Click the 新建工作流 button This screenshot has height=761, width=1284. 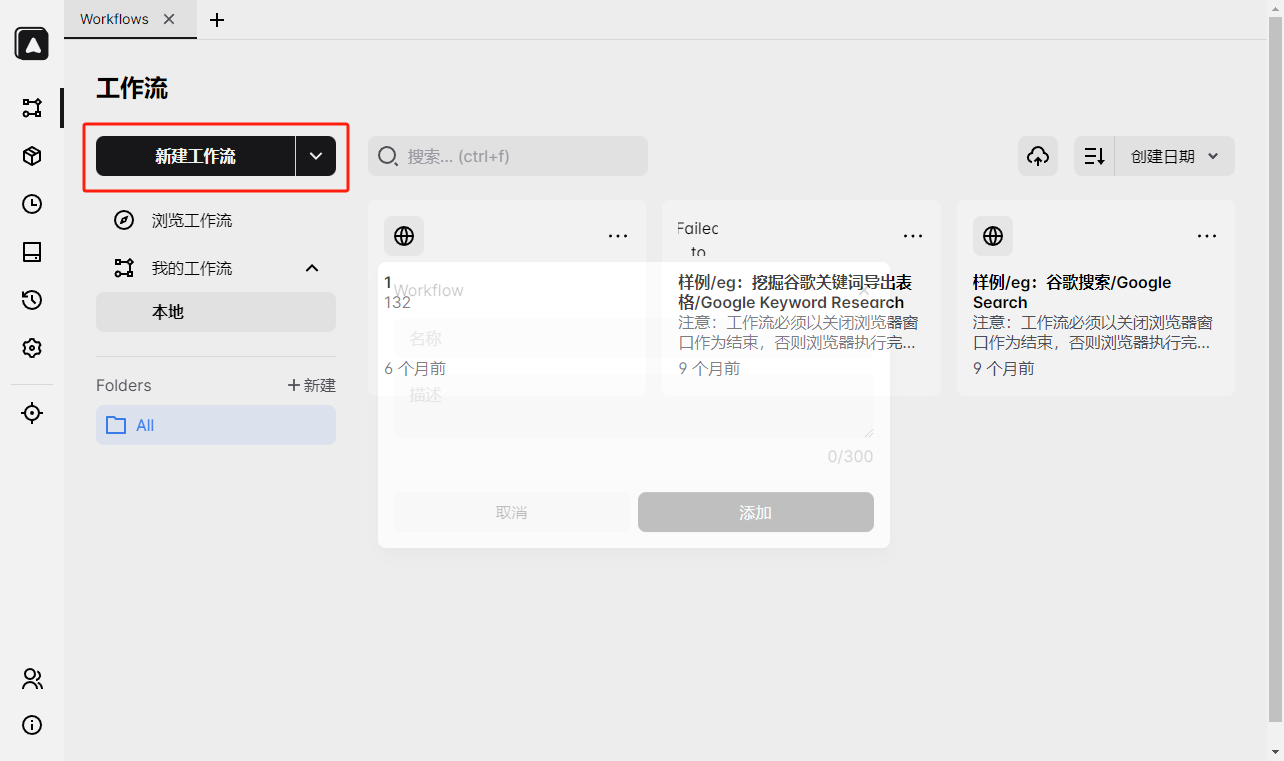tap(195, 156)
